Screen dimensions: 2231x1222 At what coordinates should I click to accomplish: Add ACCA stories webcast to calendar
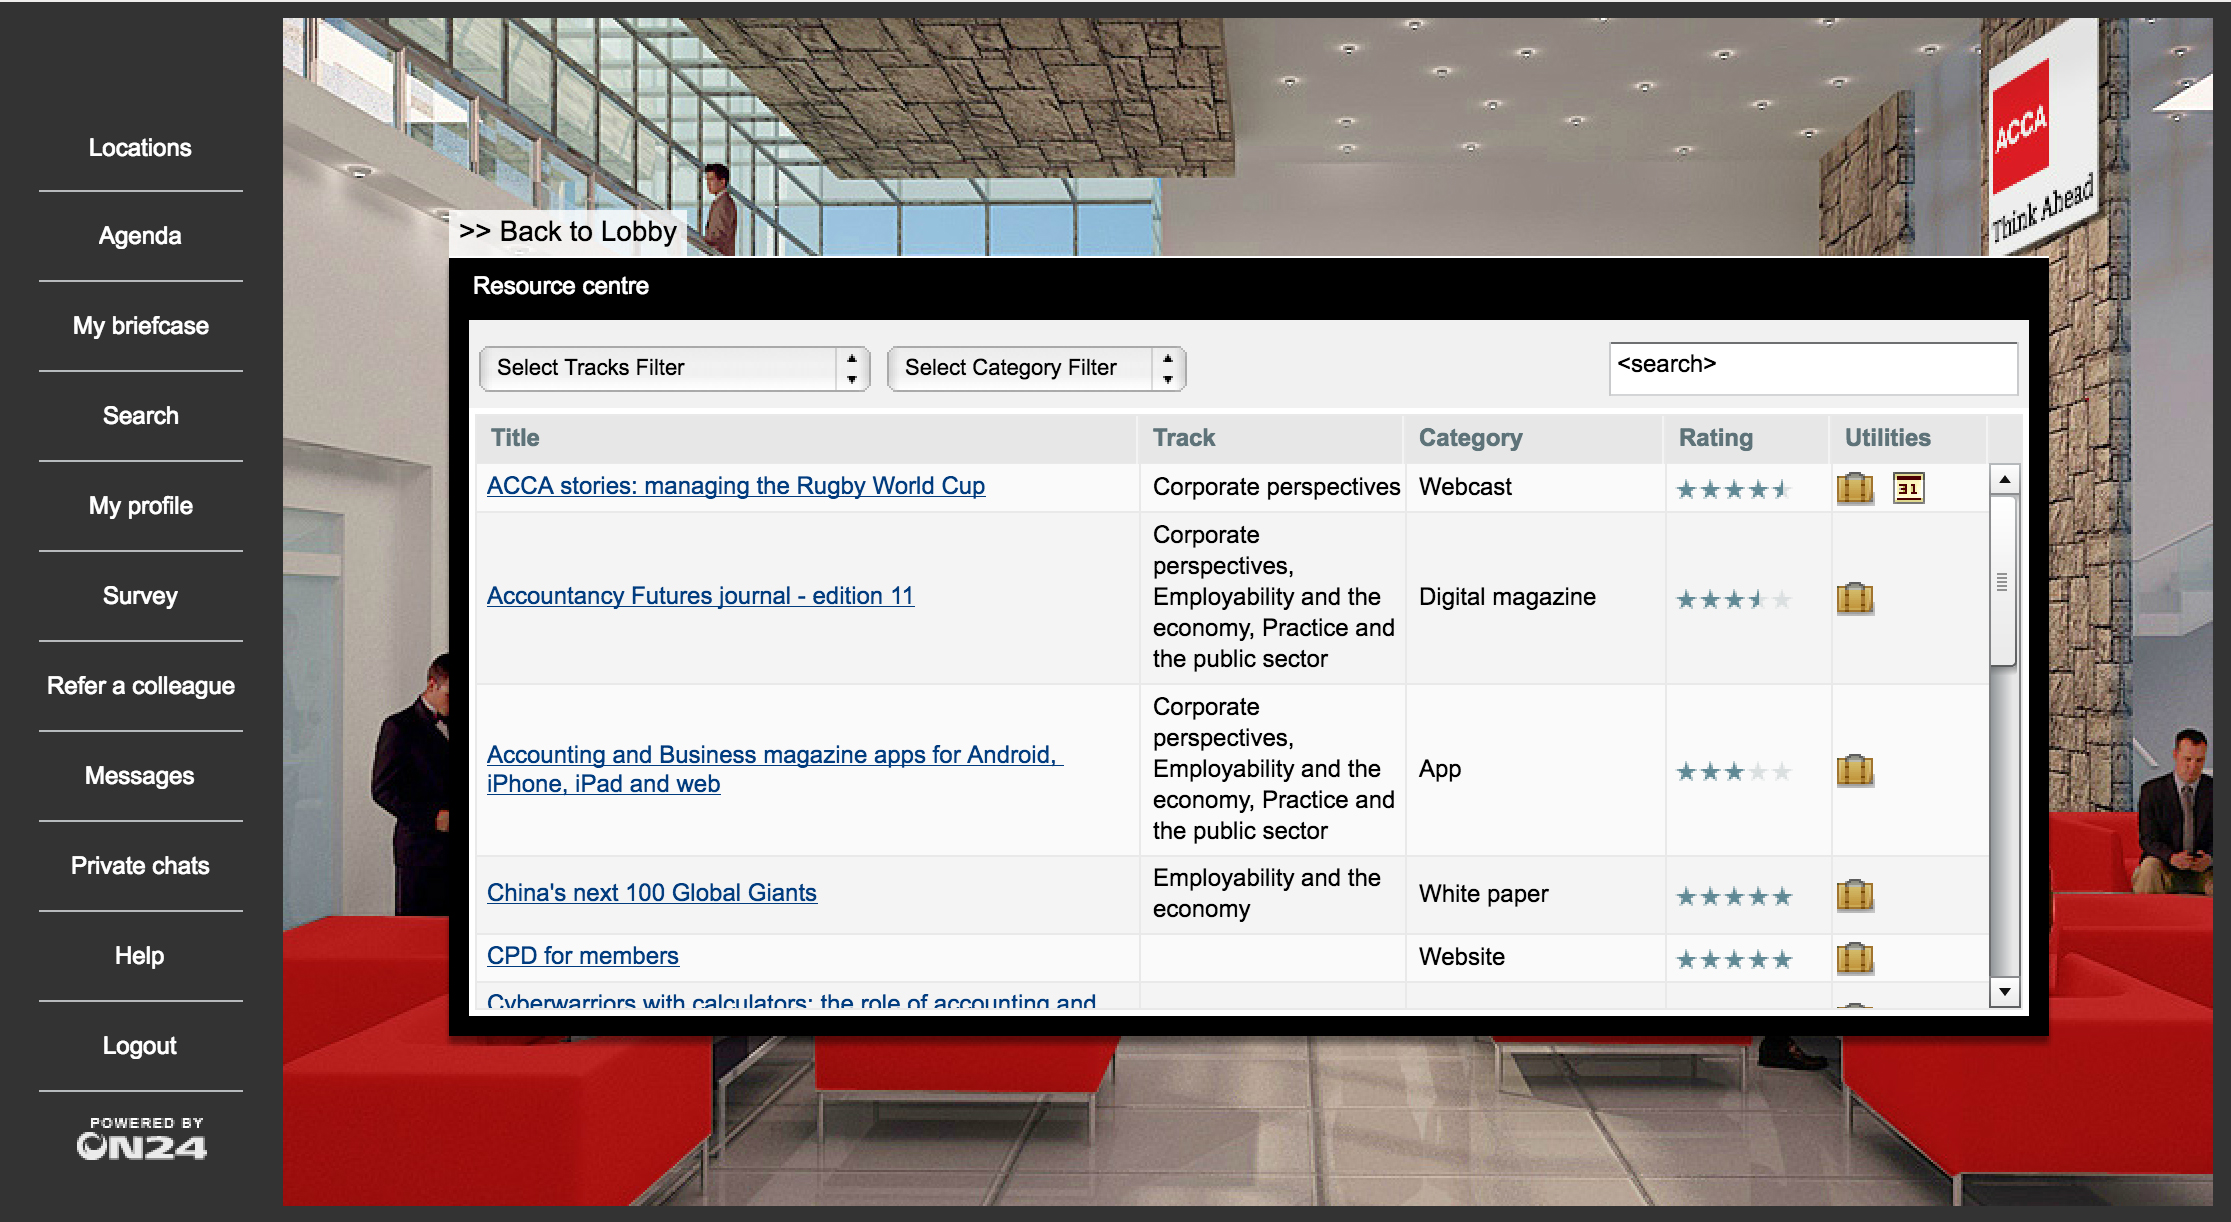point(1908,488)
